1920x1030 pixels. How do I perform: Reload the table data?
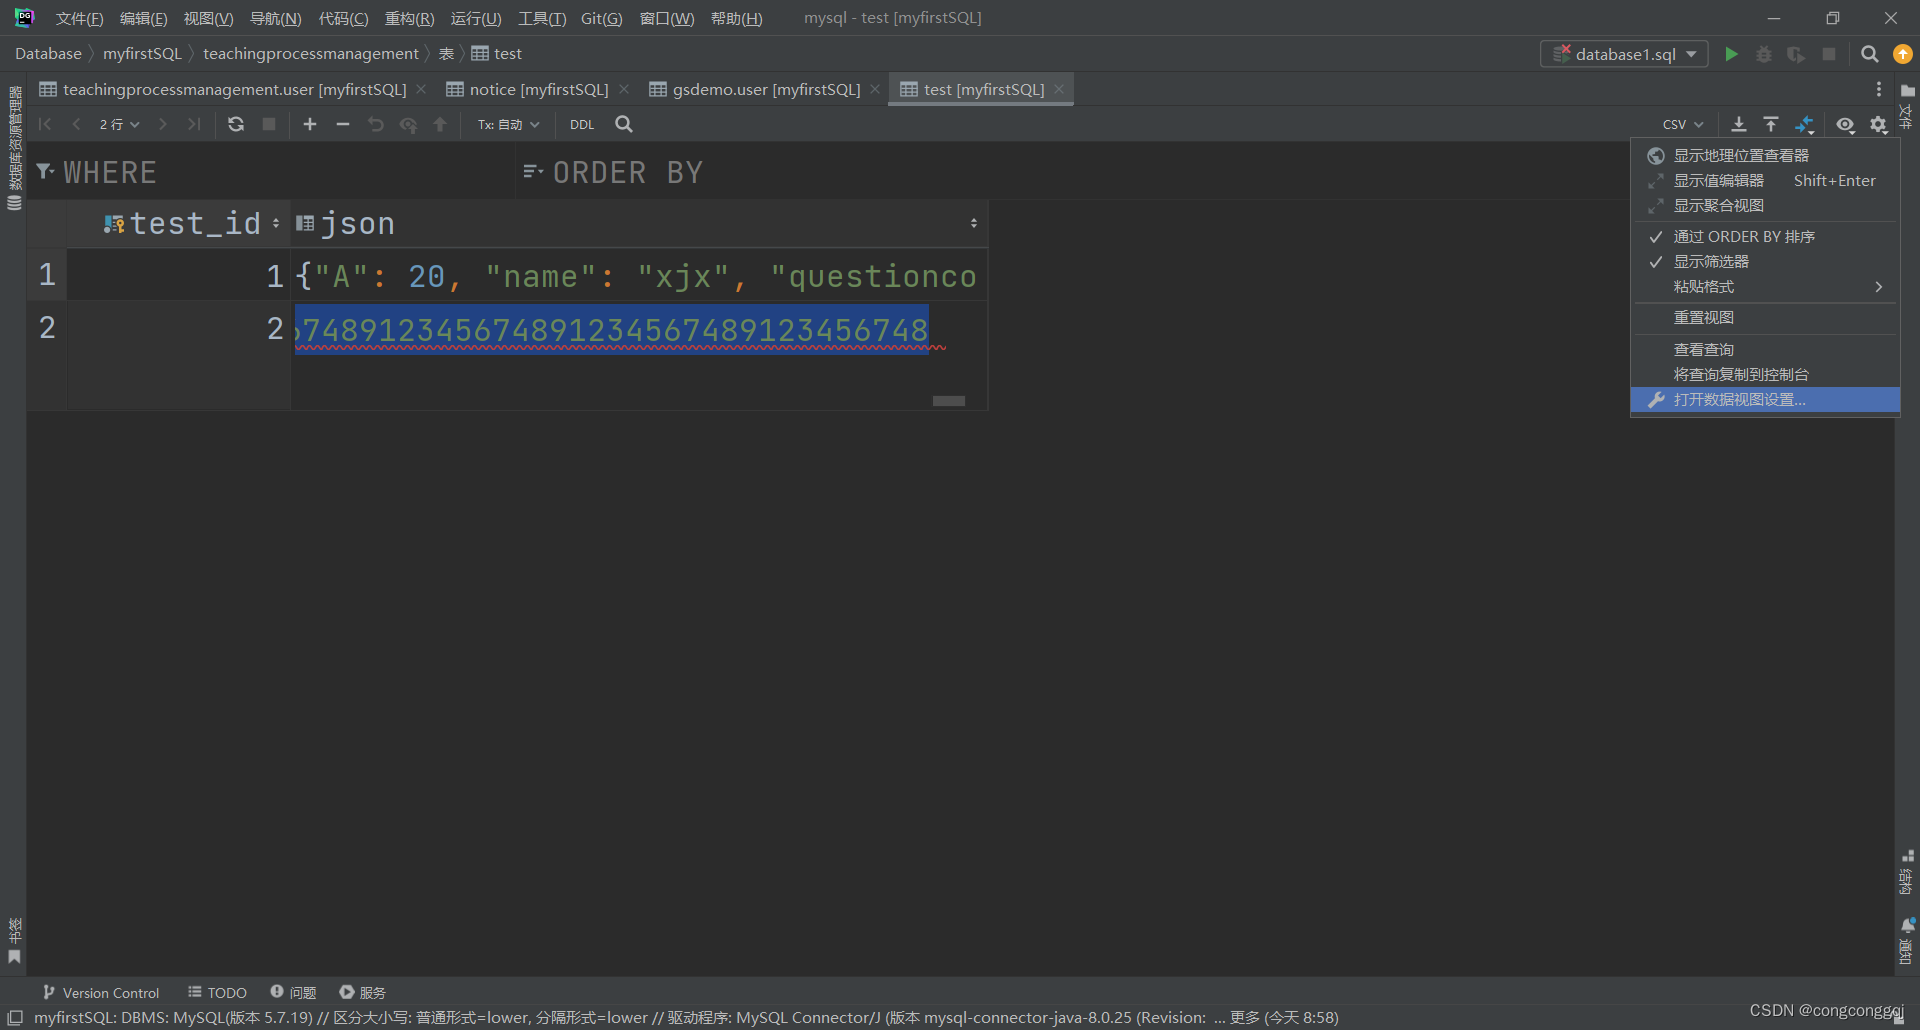236,124
